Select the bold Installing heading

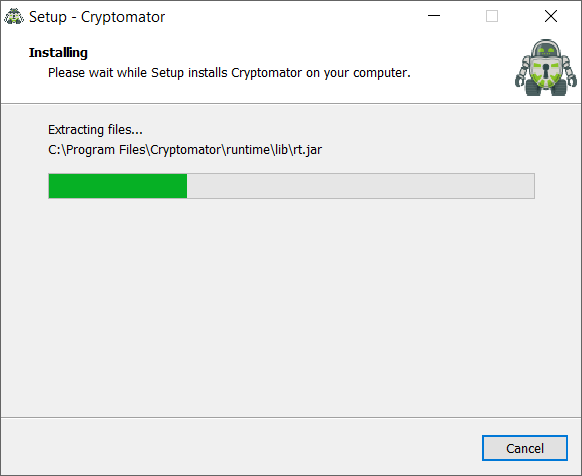(58, 53)
